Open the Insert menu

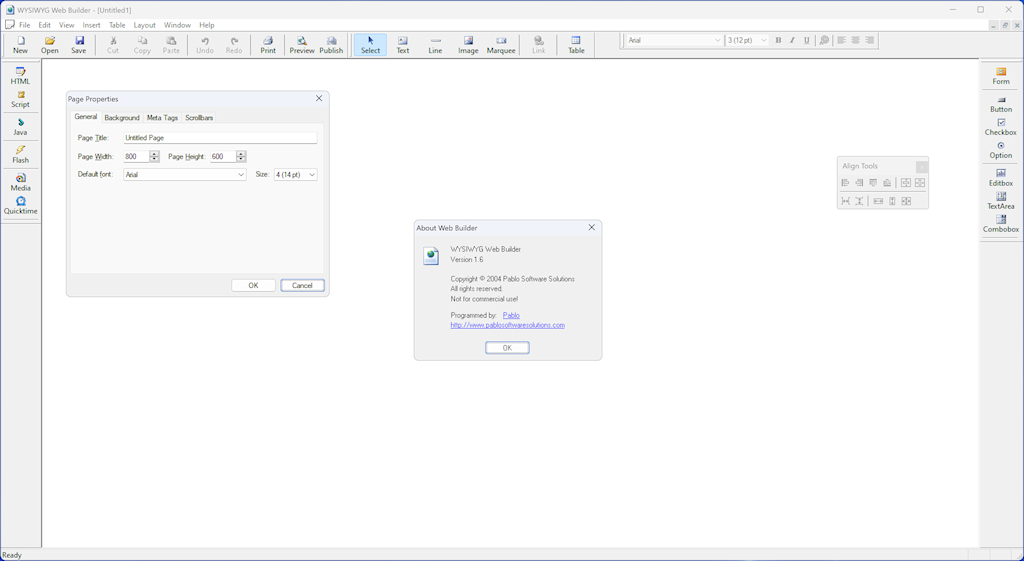tap(91, 25)
